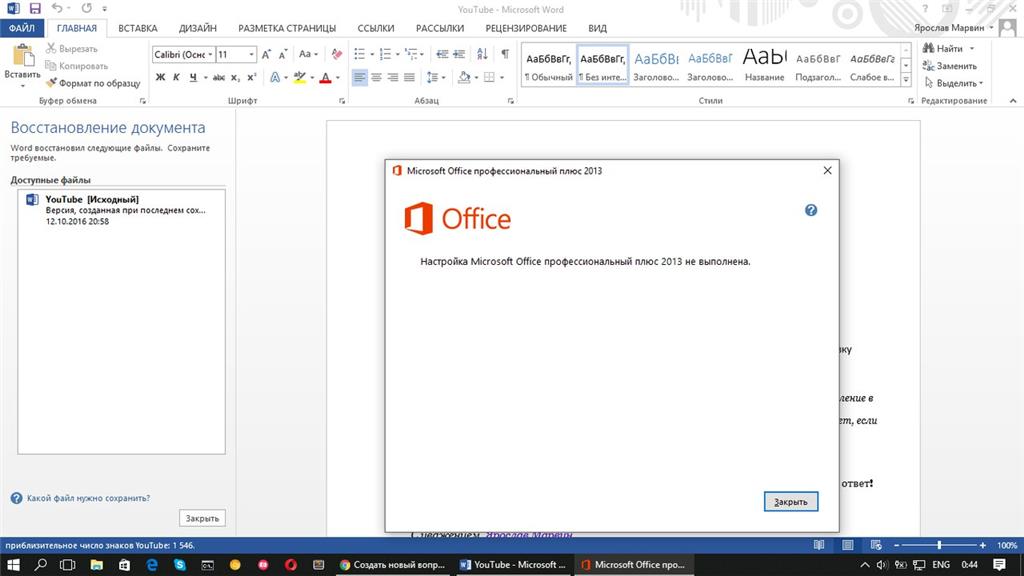Center the paragraph text
Viewport: 1024px width, 576px height.
click(x=376, y=77)
